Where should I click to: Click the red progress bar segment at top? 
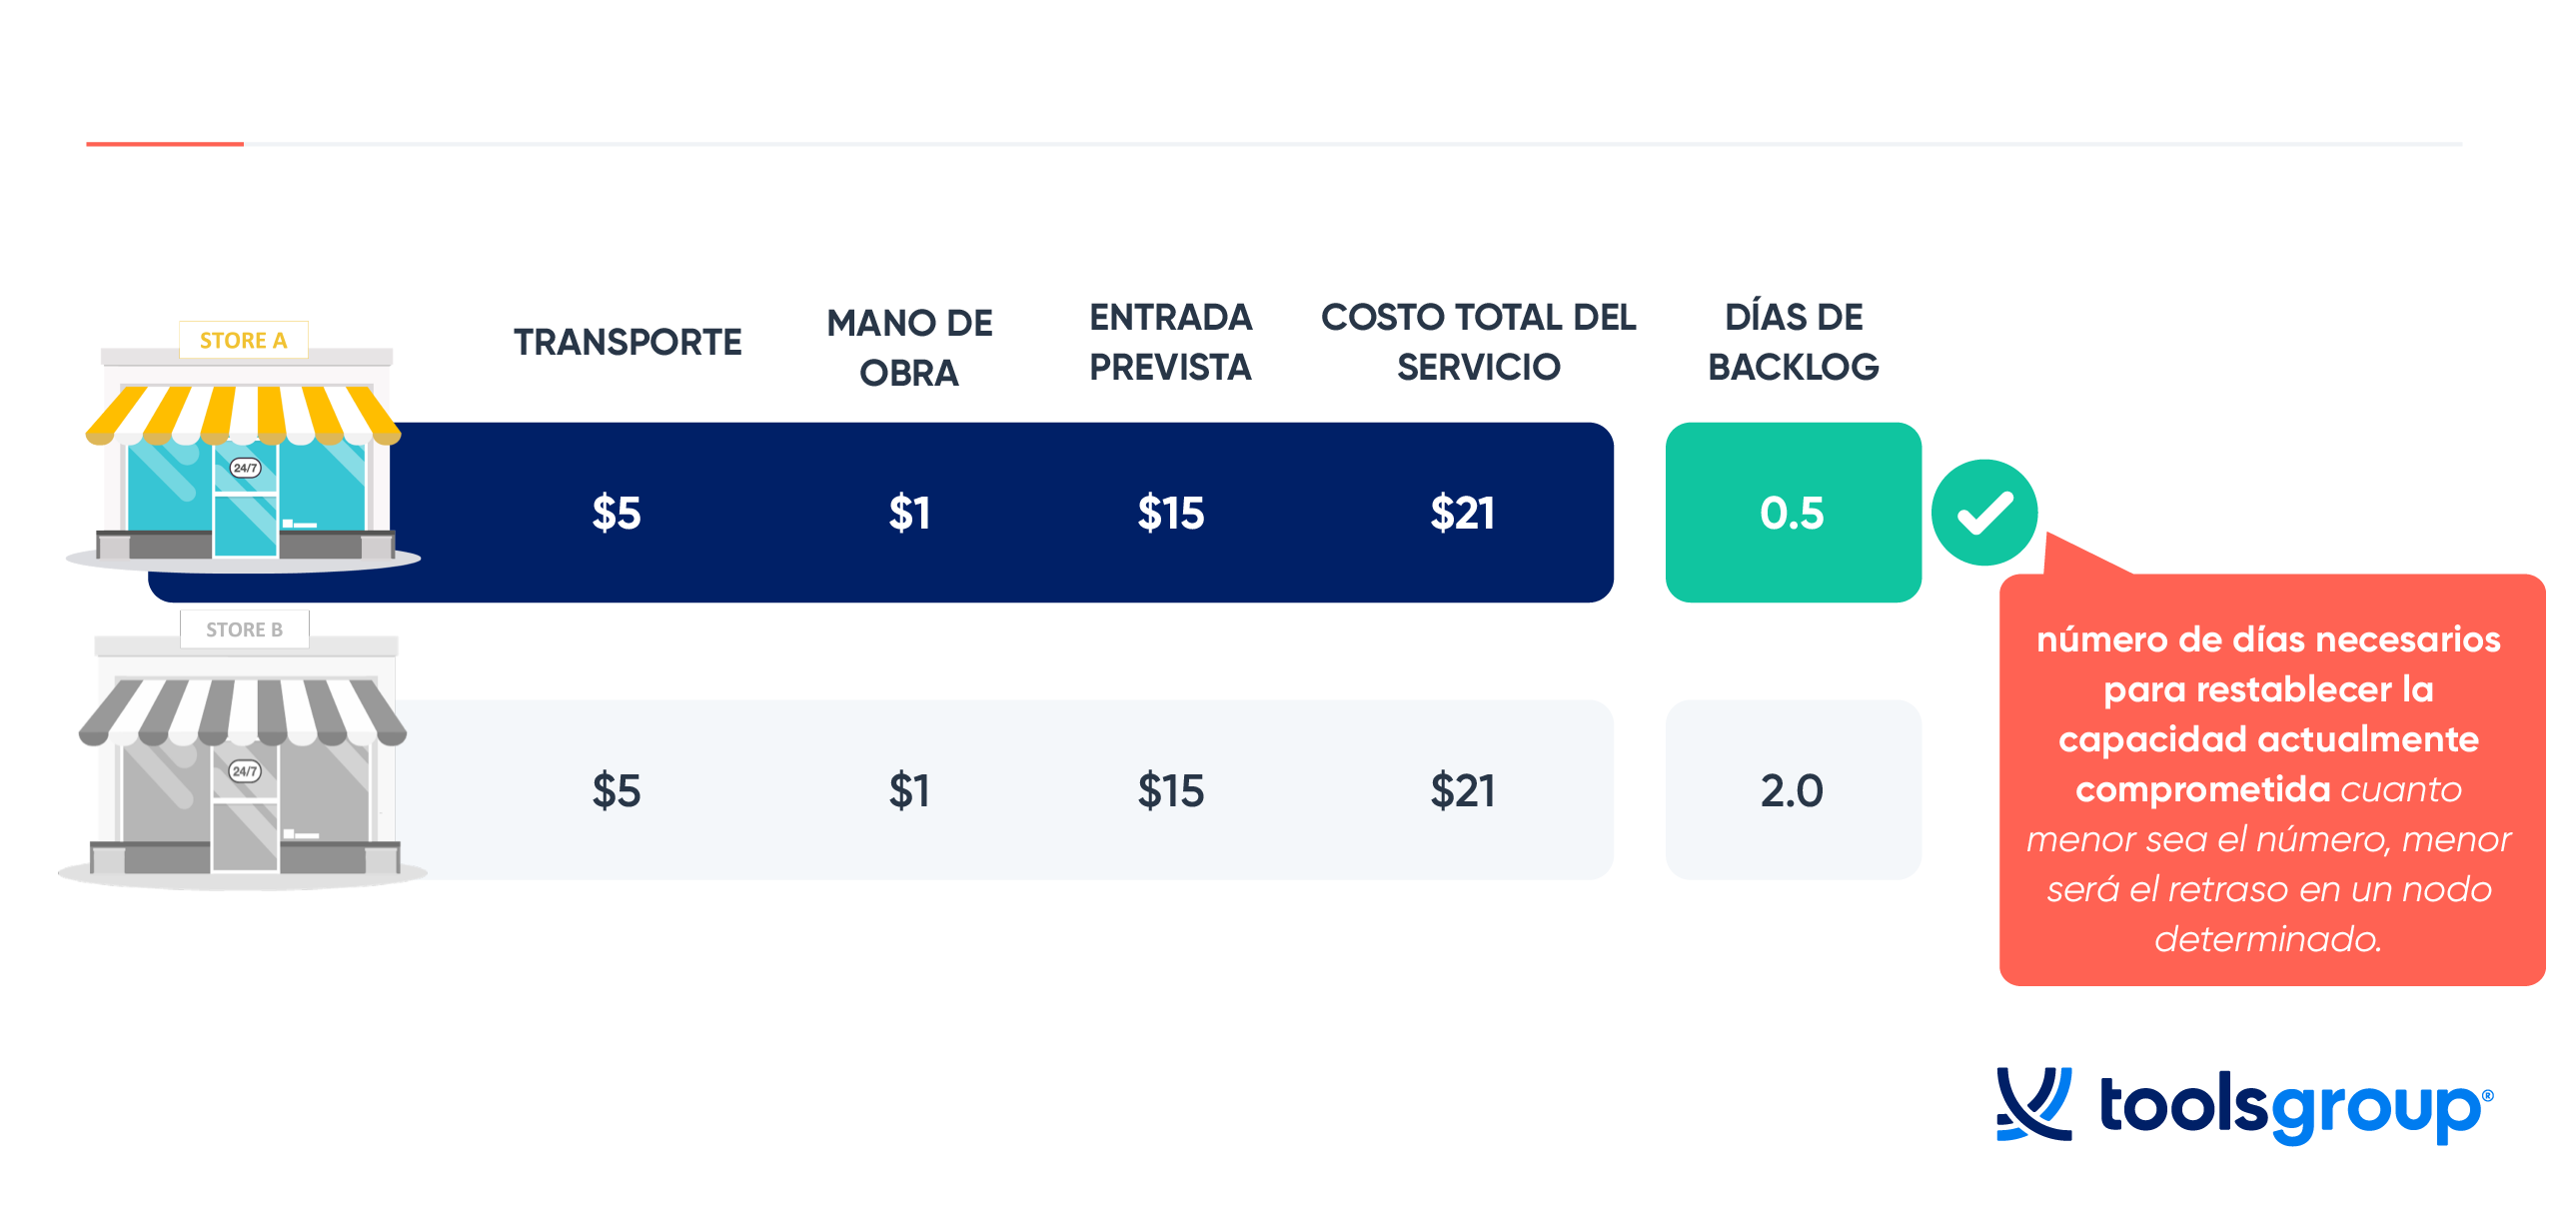pos(165,144)
